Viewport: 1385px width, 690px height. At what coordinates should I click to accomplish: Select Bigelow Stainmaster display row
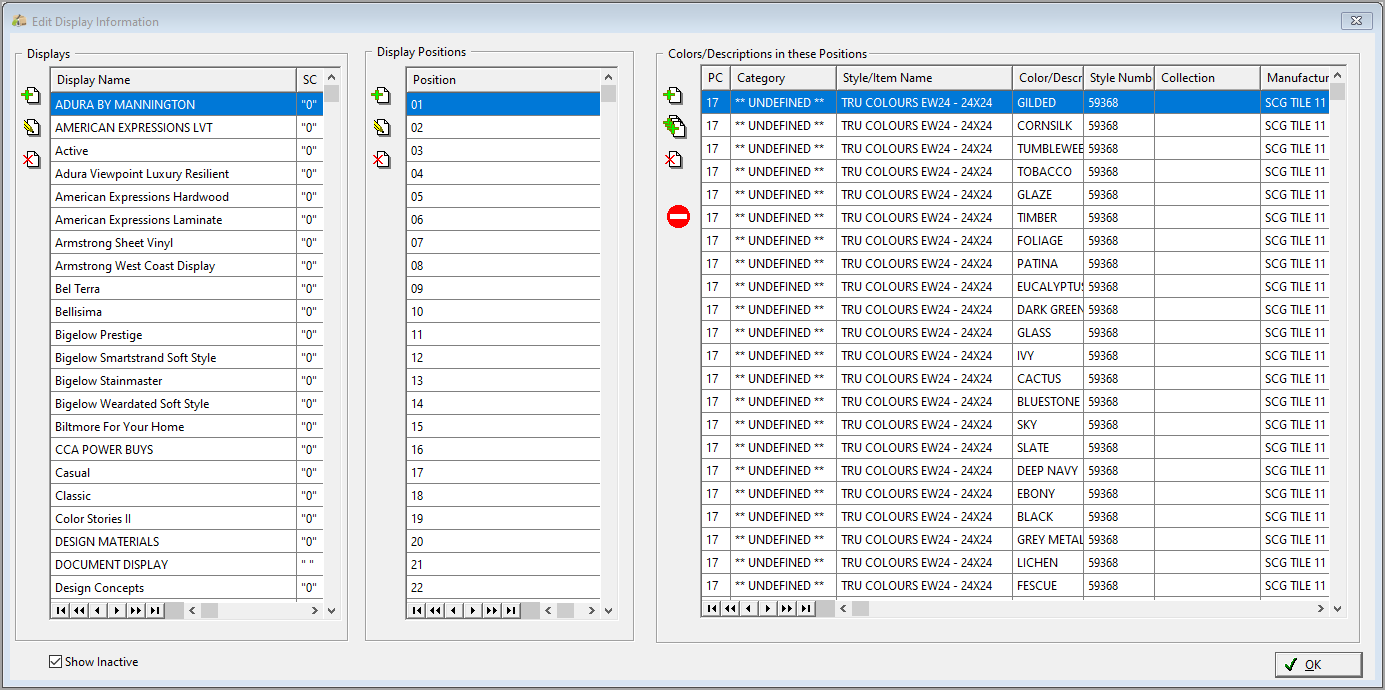pos(187,381)
